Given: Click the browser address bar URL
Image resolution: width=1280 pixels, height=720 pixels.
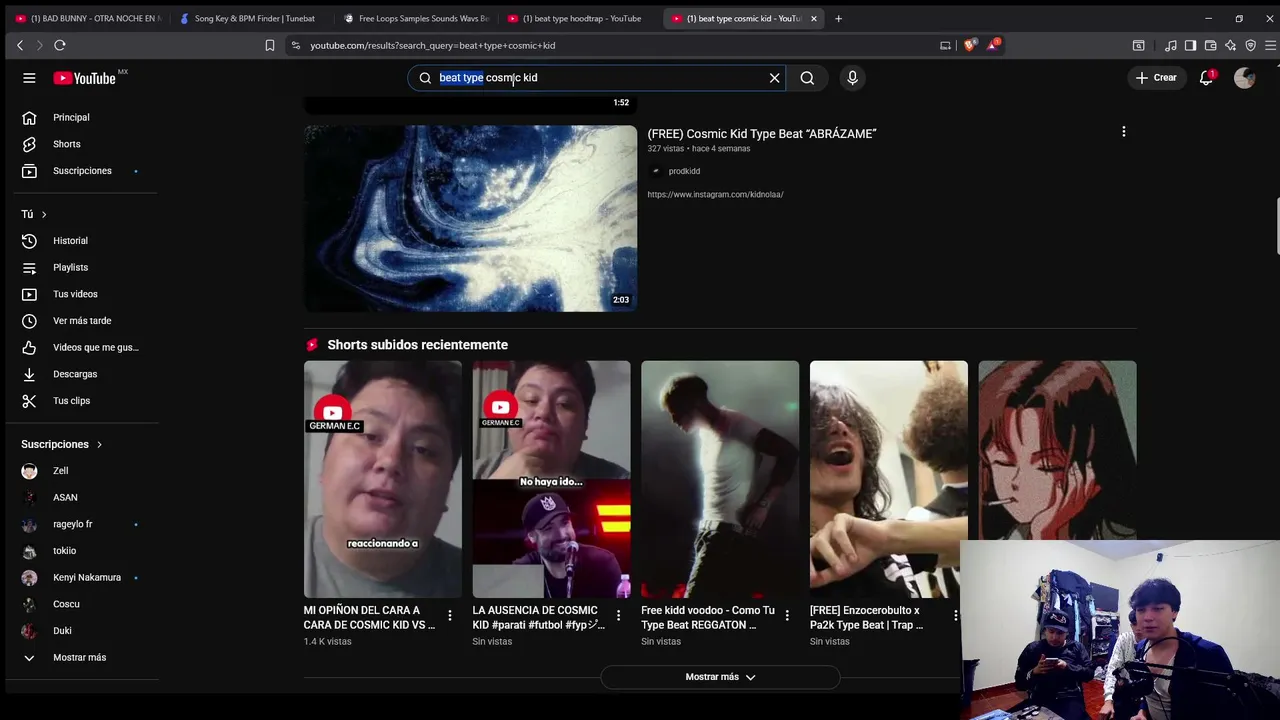Looking at the screenshot, I should click(x=432, y=45).
